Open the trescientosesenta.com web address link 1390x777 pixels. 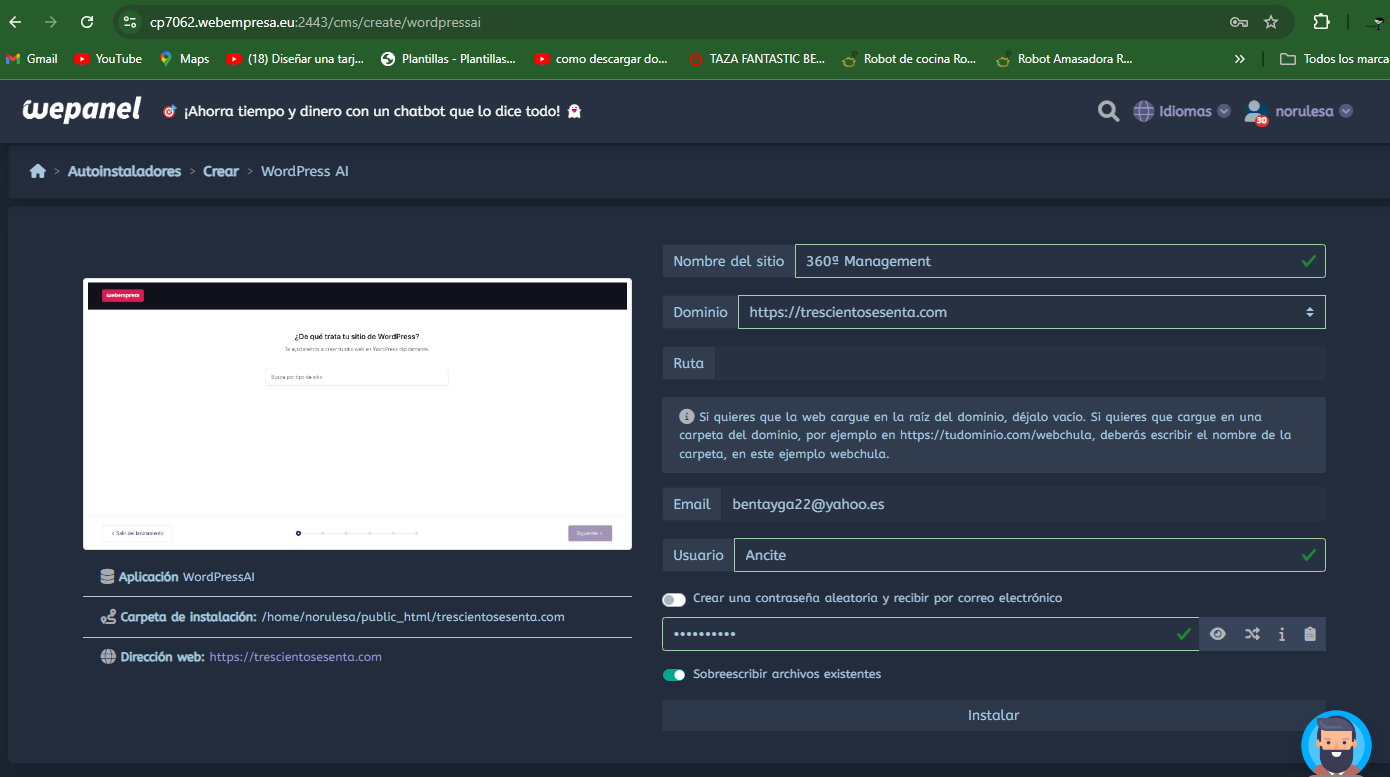(295, 657)
